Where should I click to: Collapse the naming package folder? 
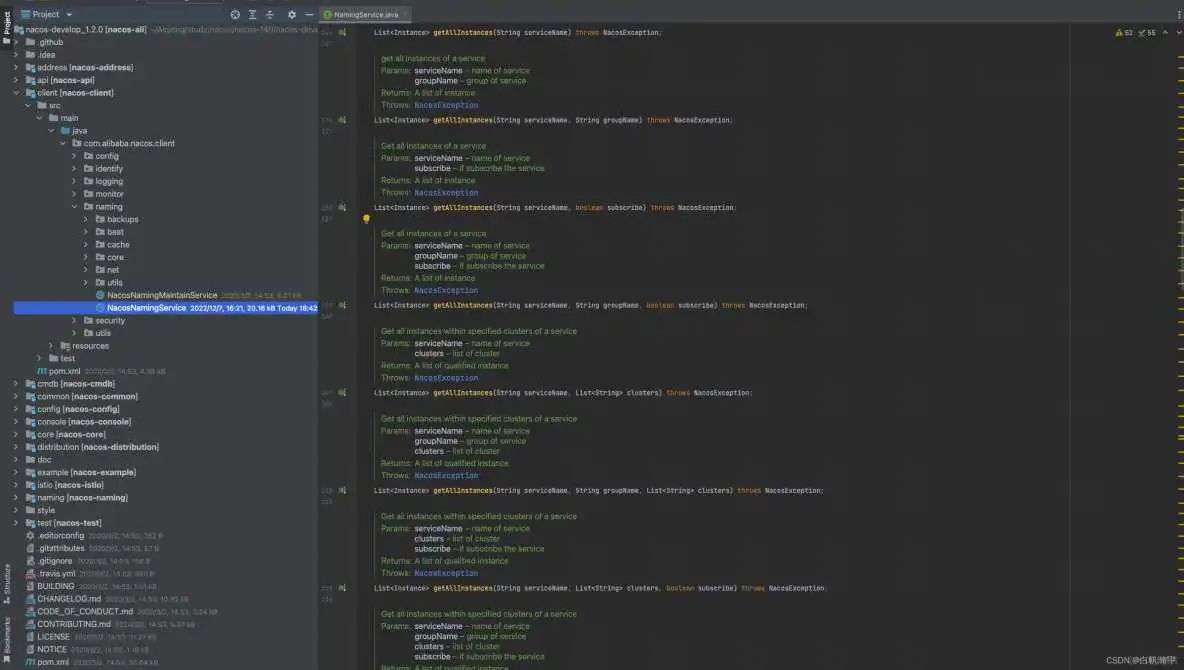pos(74,206)
